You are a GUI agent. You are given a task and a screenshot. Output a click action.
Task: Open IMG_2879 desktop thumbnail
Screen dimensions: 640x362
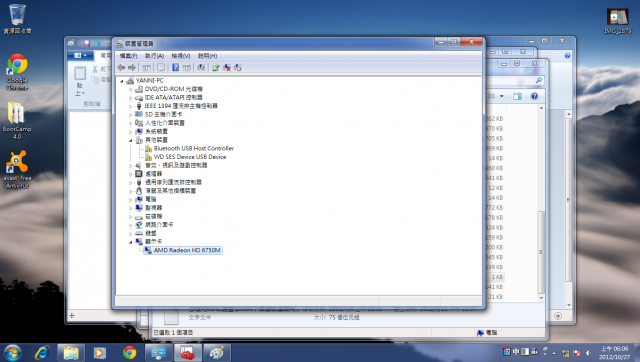618,20
